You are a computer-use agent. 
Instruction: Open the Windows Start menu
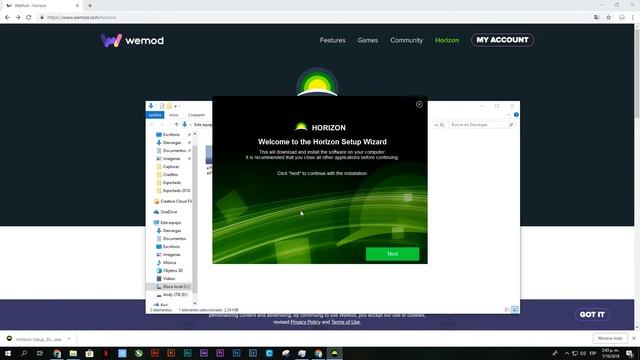click(x=8, y=353)
